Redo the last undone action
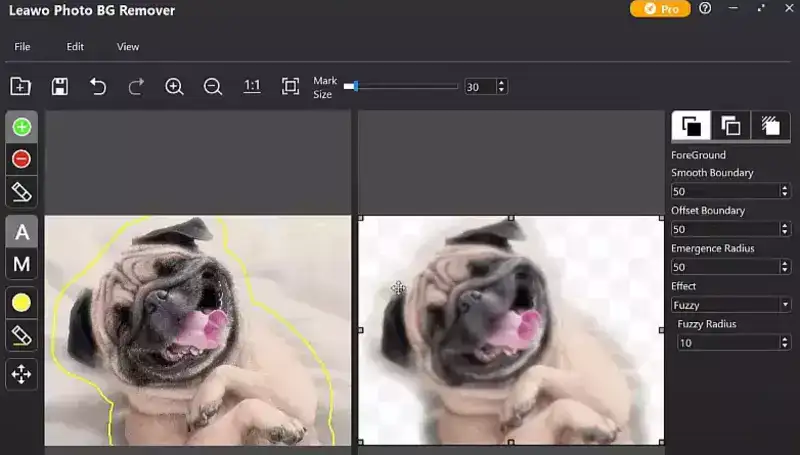 coord(136,86)
